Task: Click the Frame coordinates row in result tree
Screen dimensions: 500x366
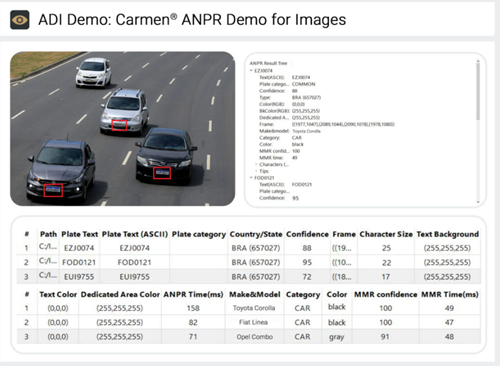Action: (x=327, y=124)
